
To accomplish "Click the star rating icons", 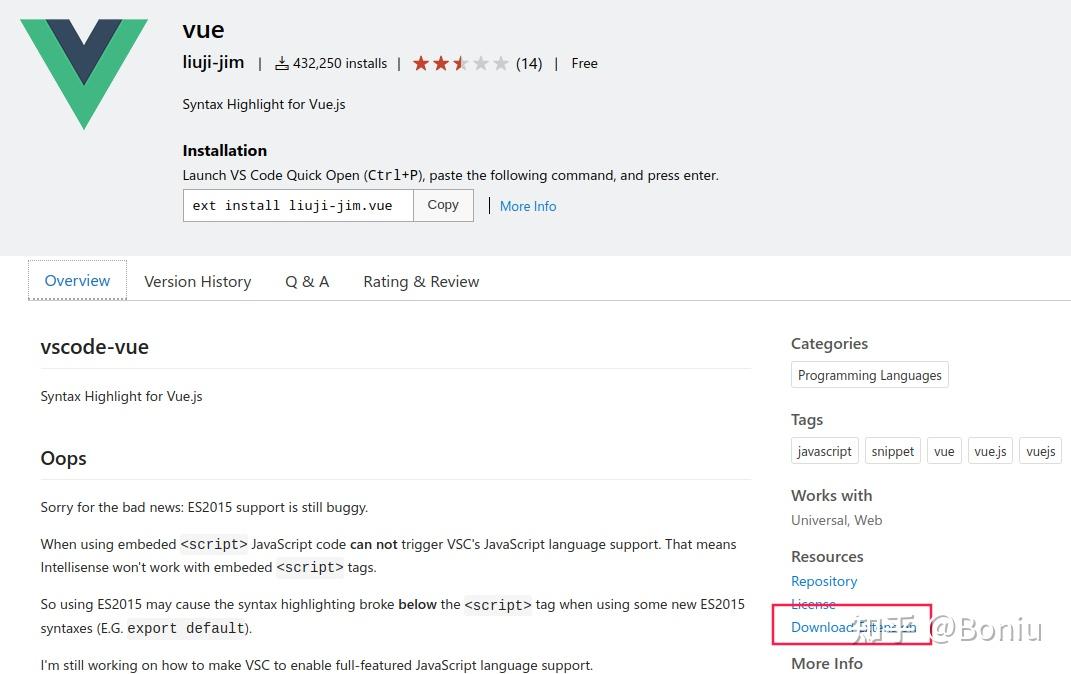I will point(460,64).
